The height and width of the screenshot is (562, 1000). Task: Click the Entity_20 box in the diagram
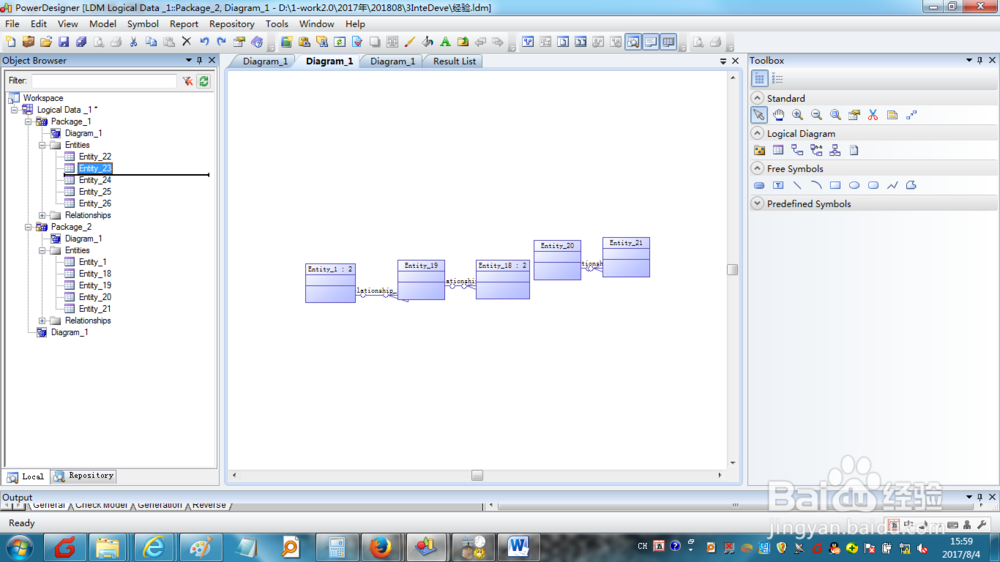pos(557,260)
